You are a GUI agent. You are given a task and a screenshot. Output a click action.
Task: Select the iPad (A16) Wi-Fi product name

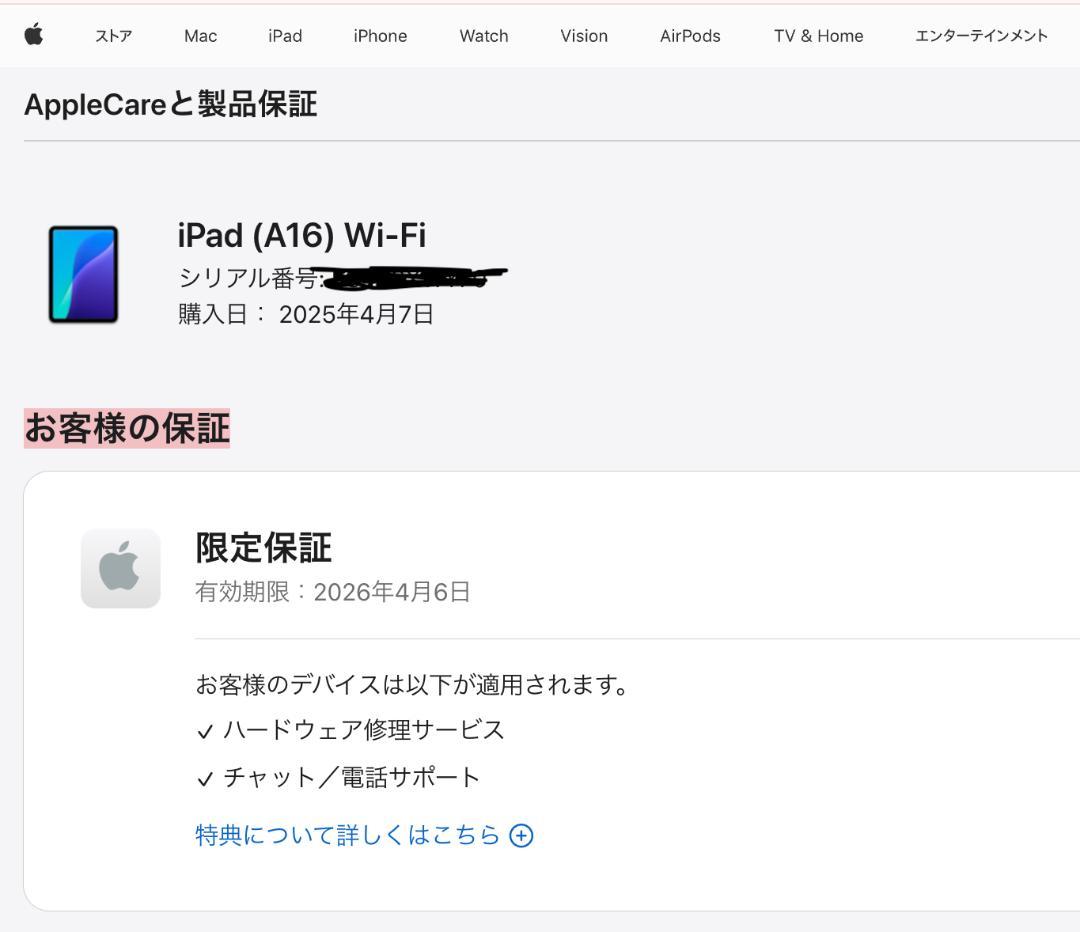coord(302,235)
